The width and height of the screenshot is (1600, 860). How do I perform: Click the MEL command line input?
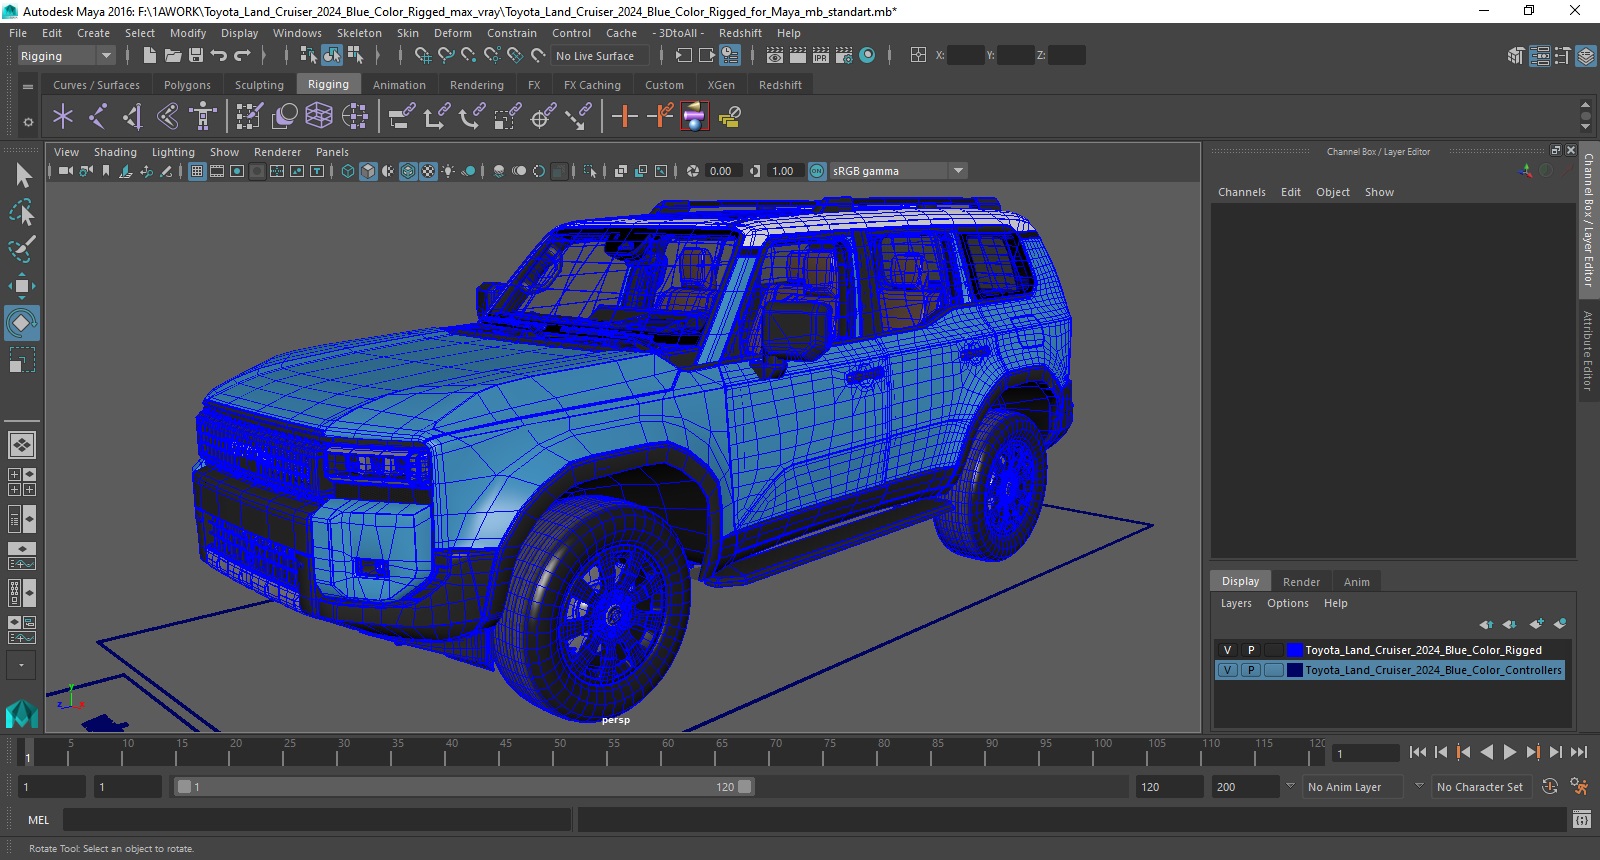pos(317,820)
